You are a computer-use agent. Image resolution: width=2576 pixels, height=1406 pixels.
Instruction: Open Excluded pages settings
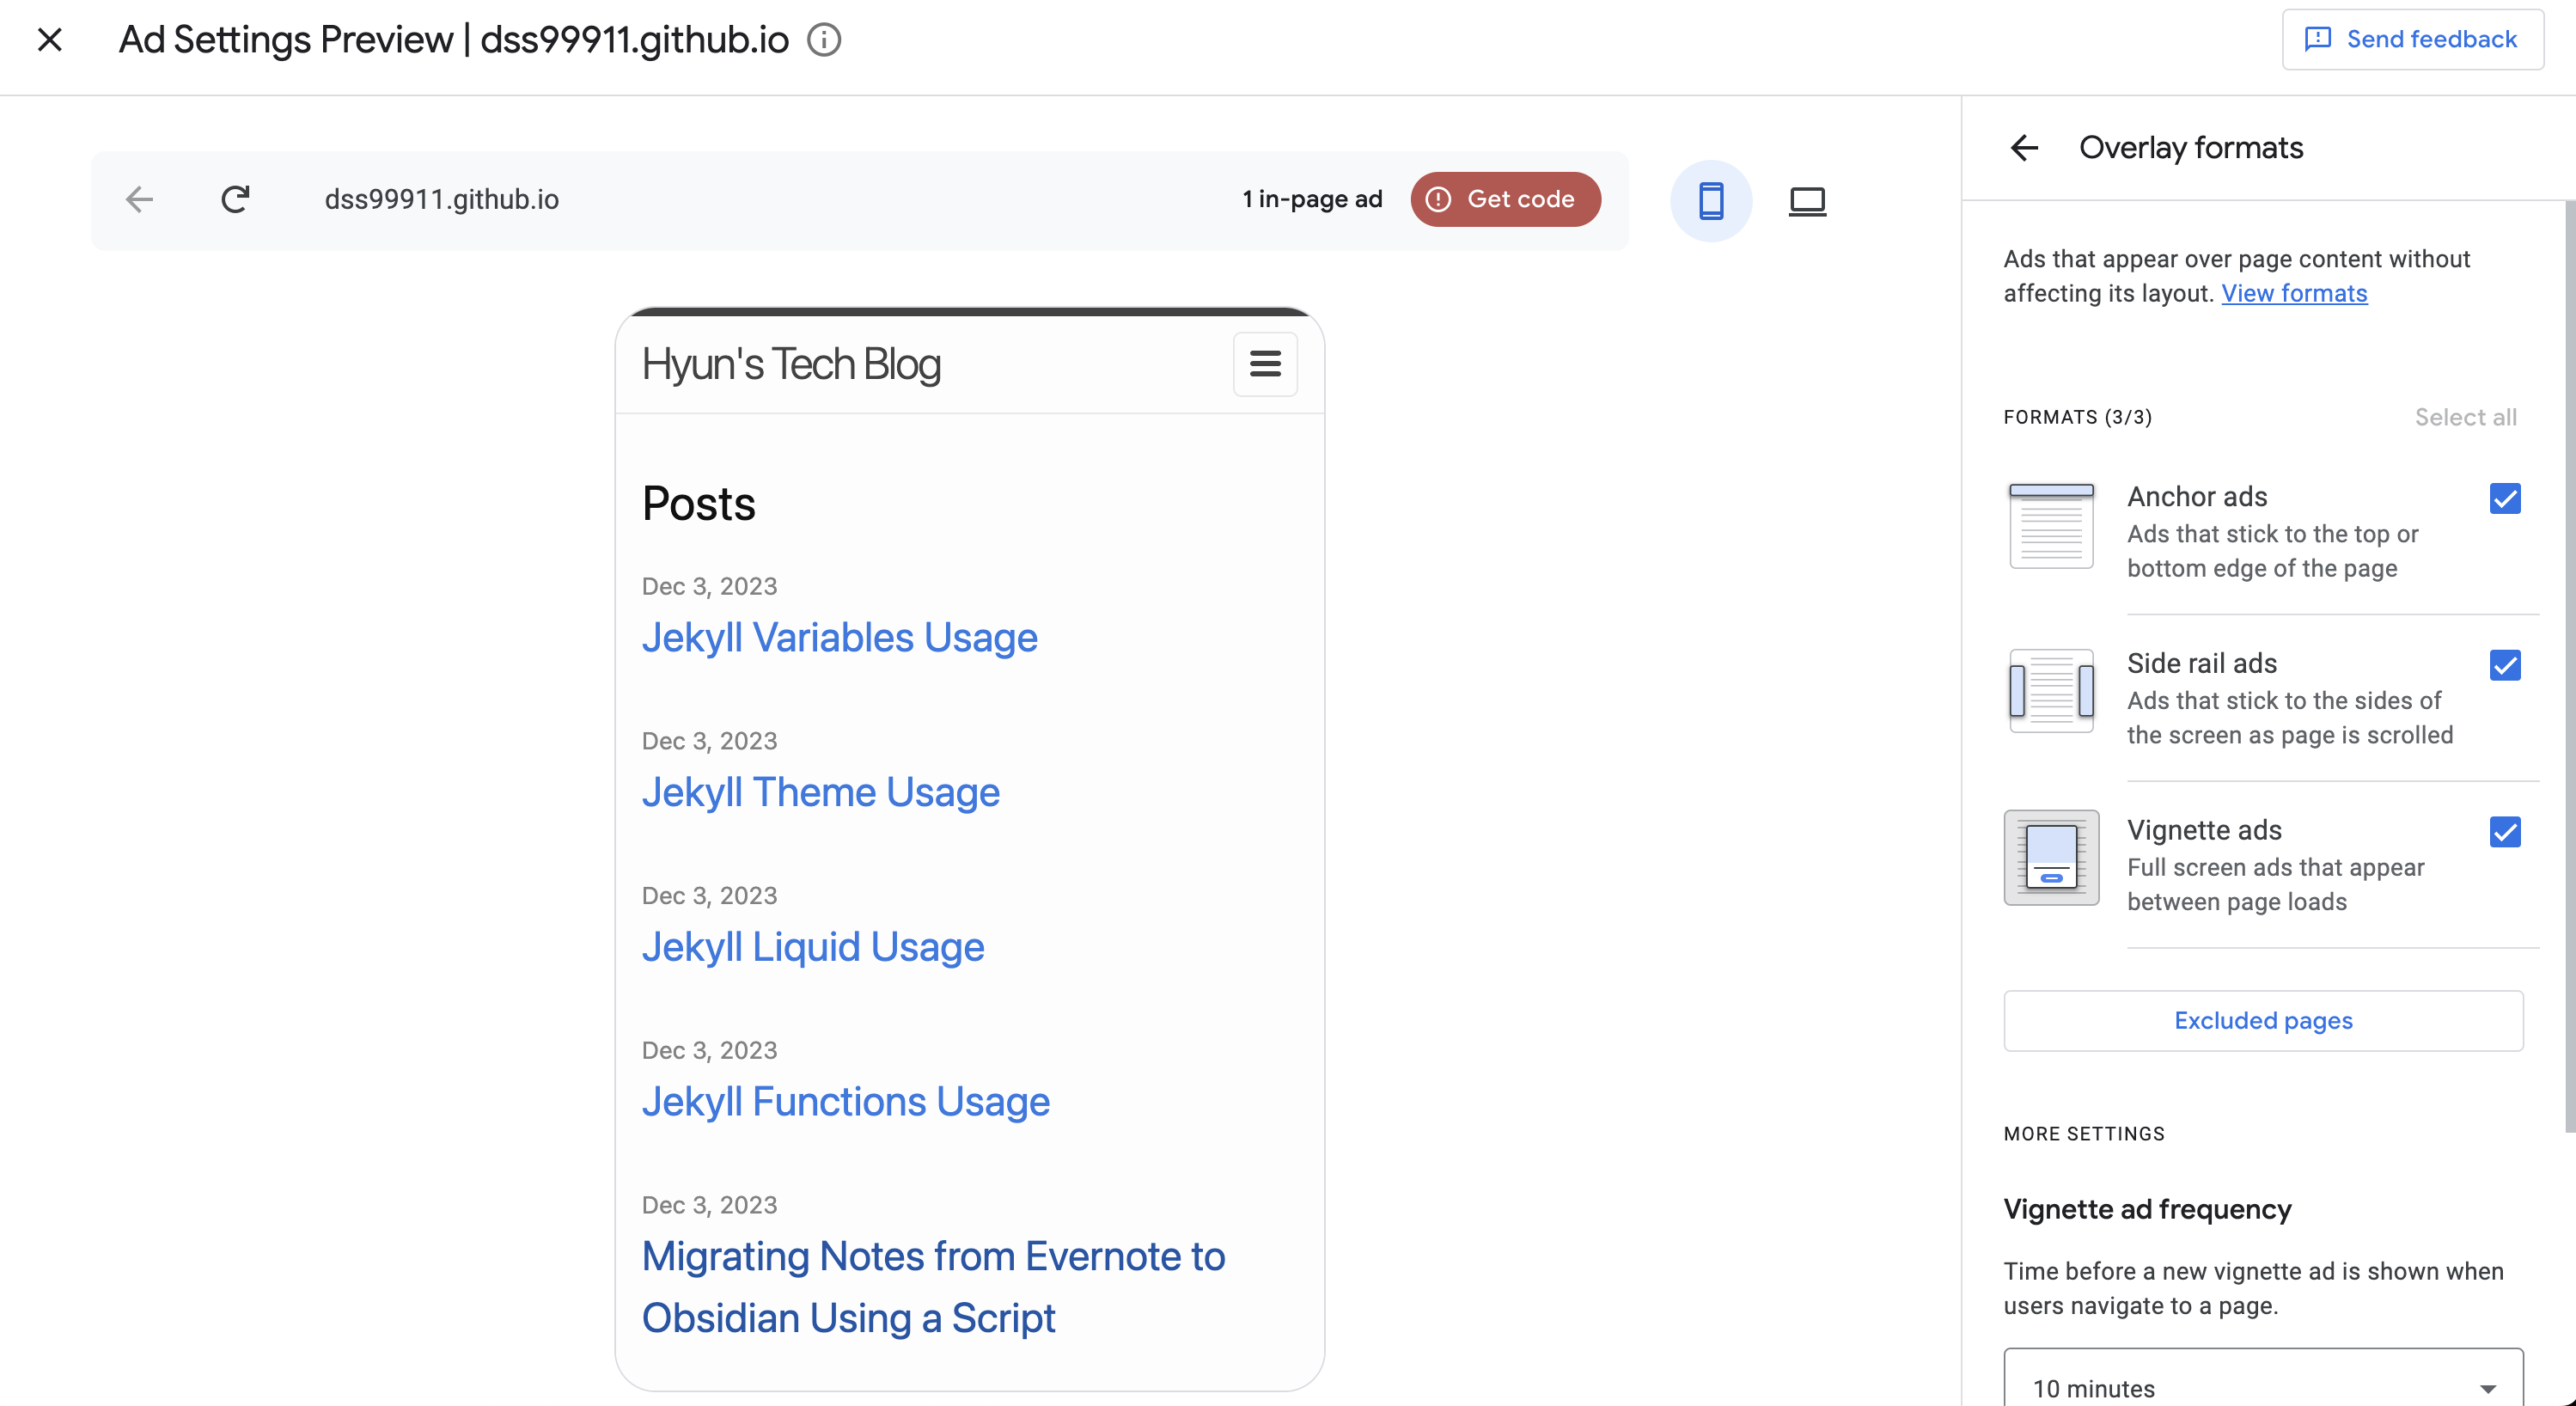[x=2262, y=1020]
